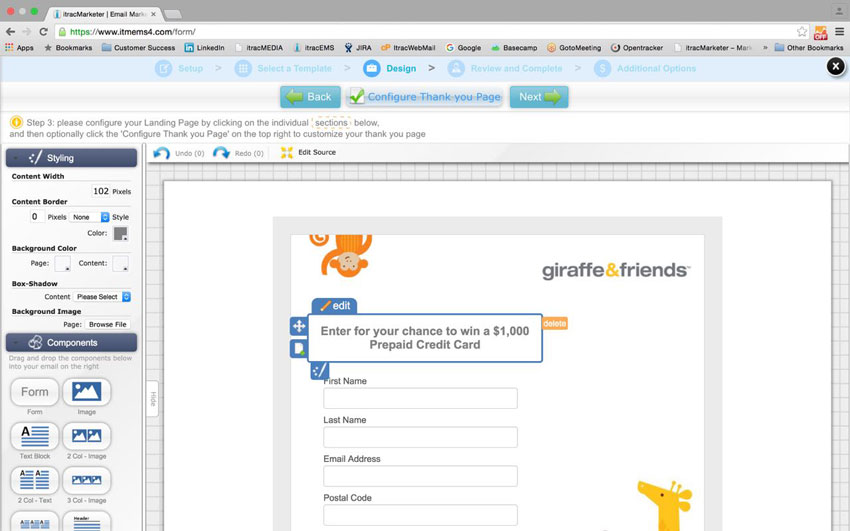The width and height of the screenshot is (850, 531).
Task: Select the 3 Col - Image component
Action: click(x=86, y=480)
